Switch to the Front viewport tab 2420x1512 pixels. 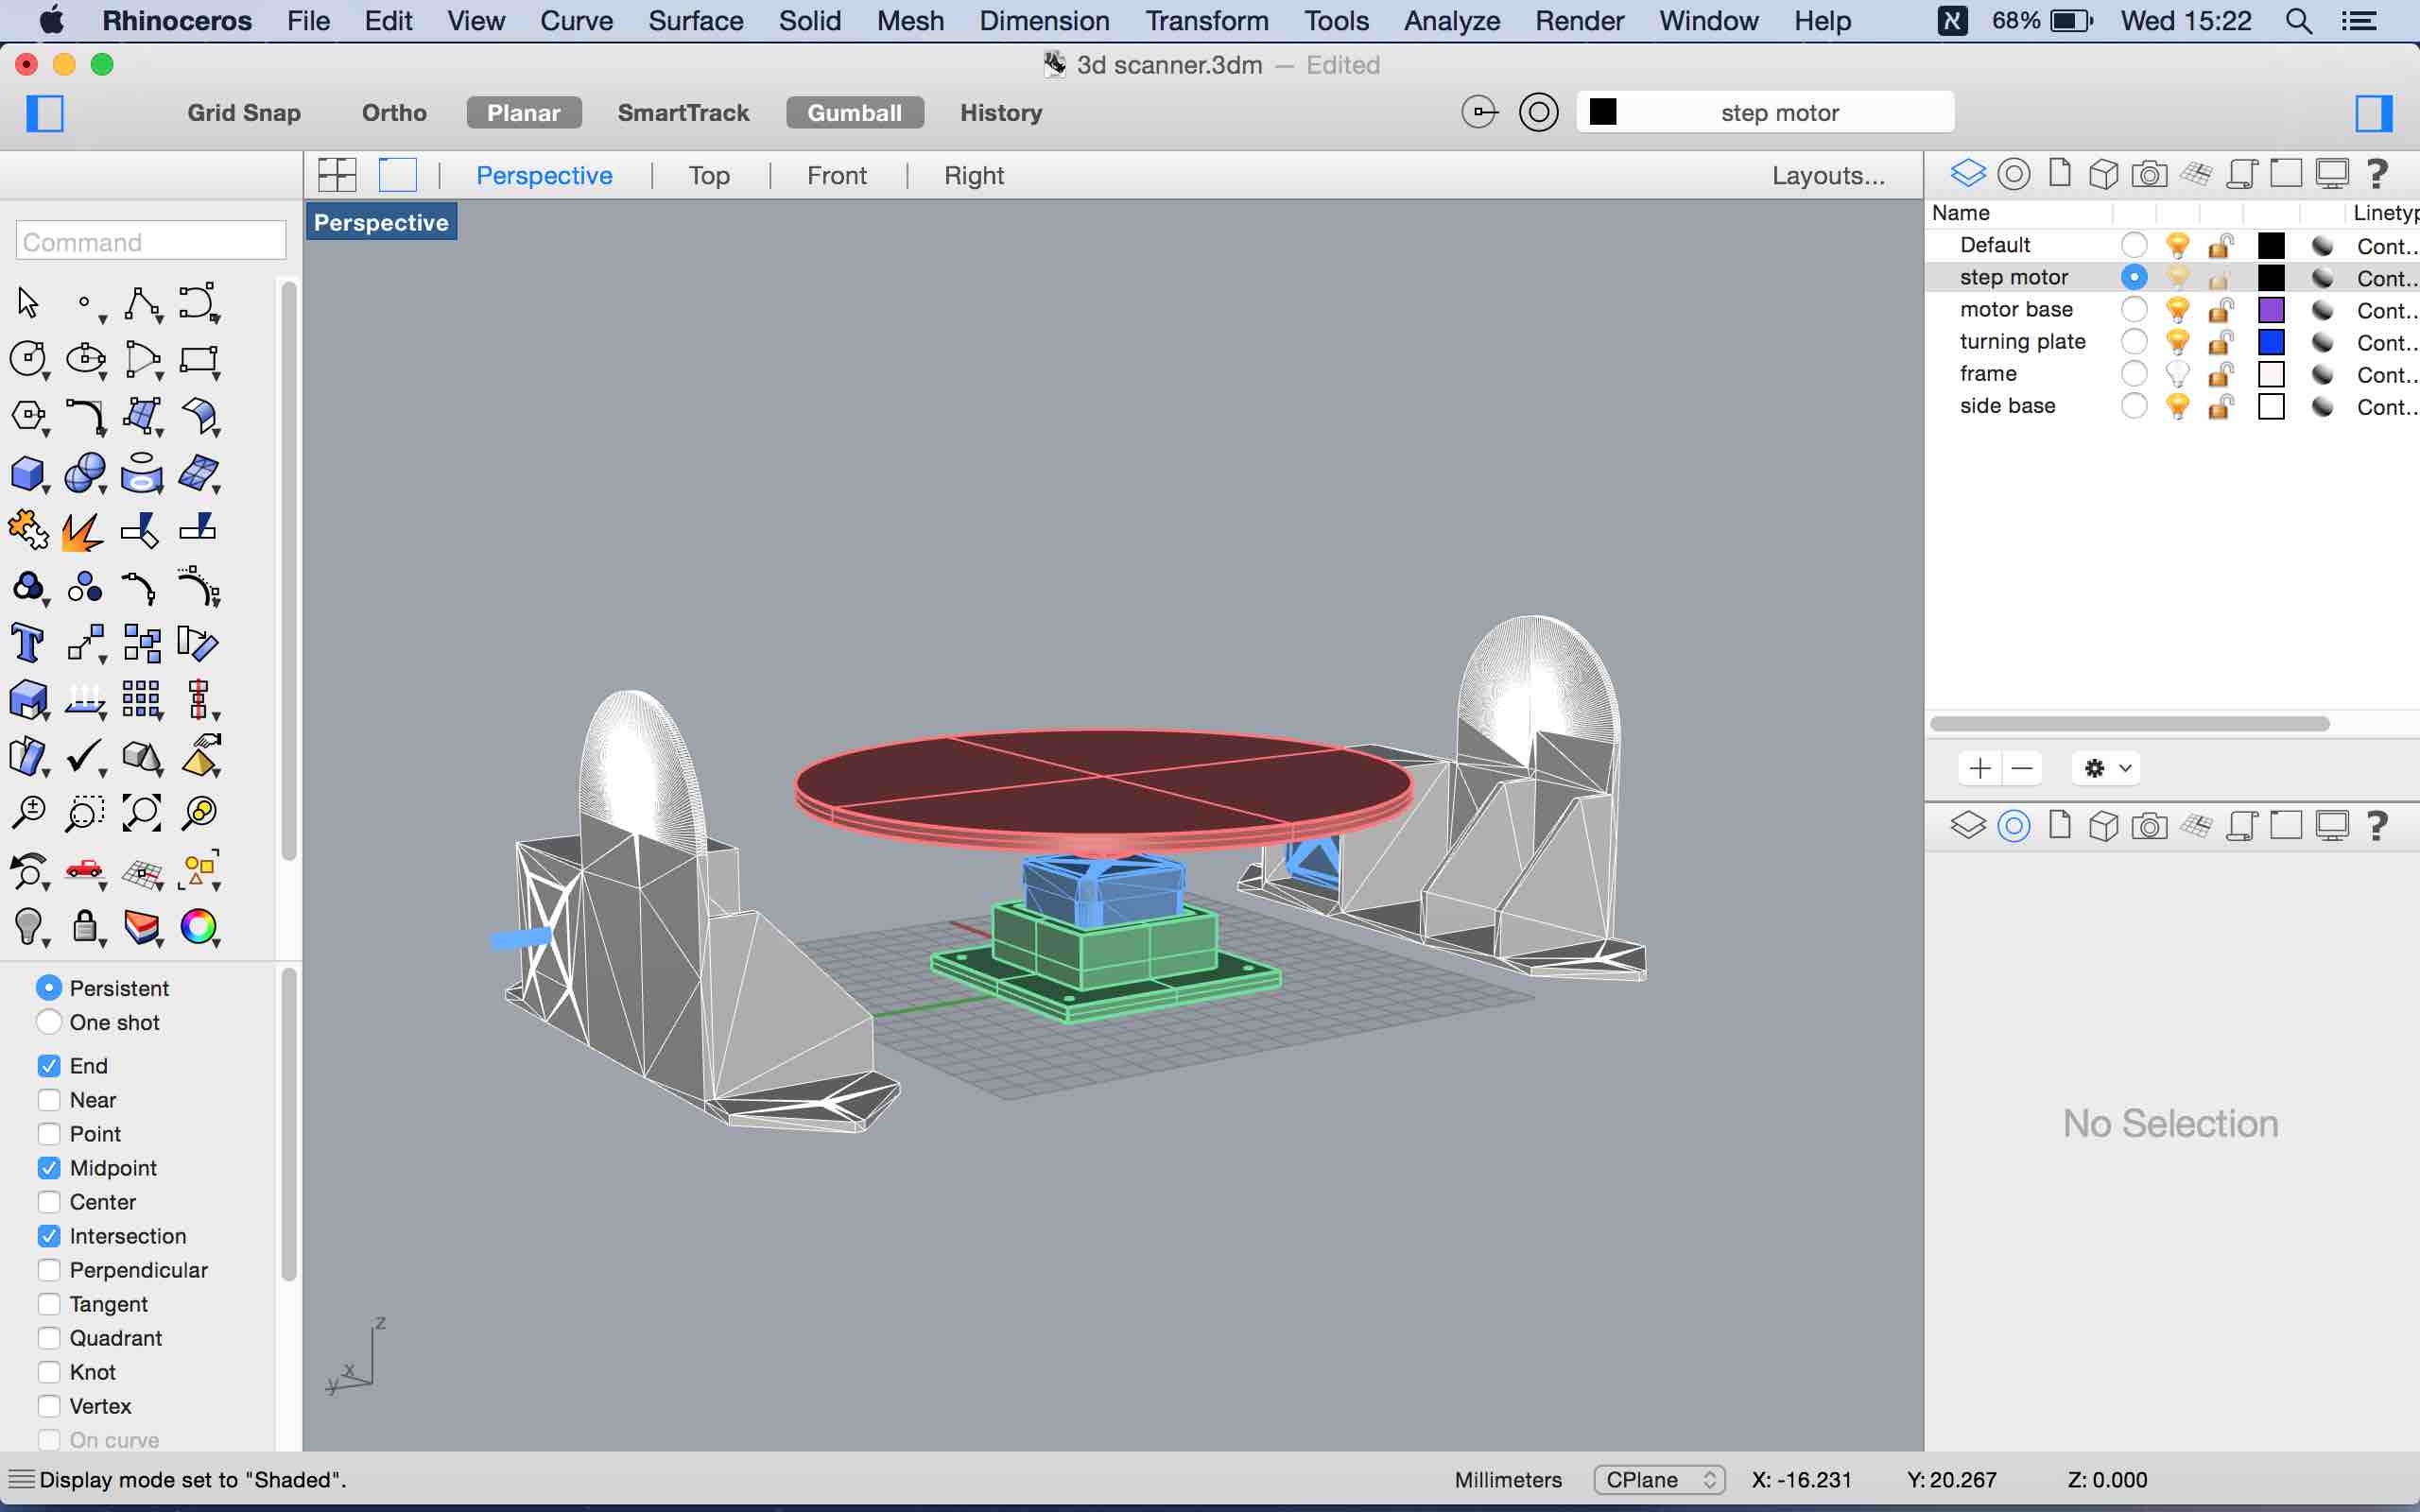coord(836,176)
